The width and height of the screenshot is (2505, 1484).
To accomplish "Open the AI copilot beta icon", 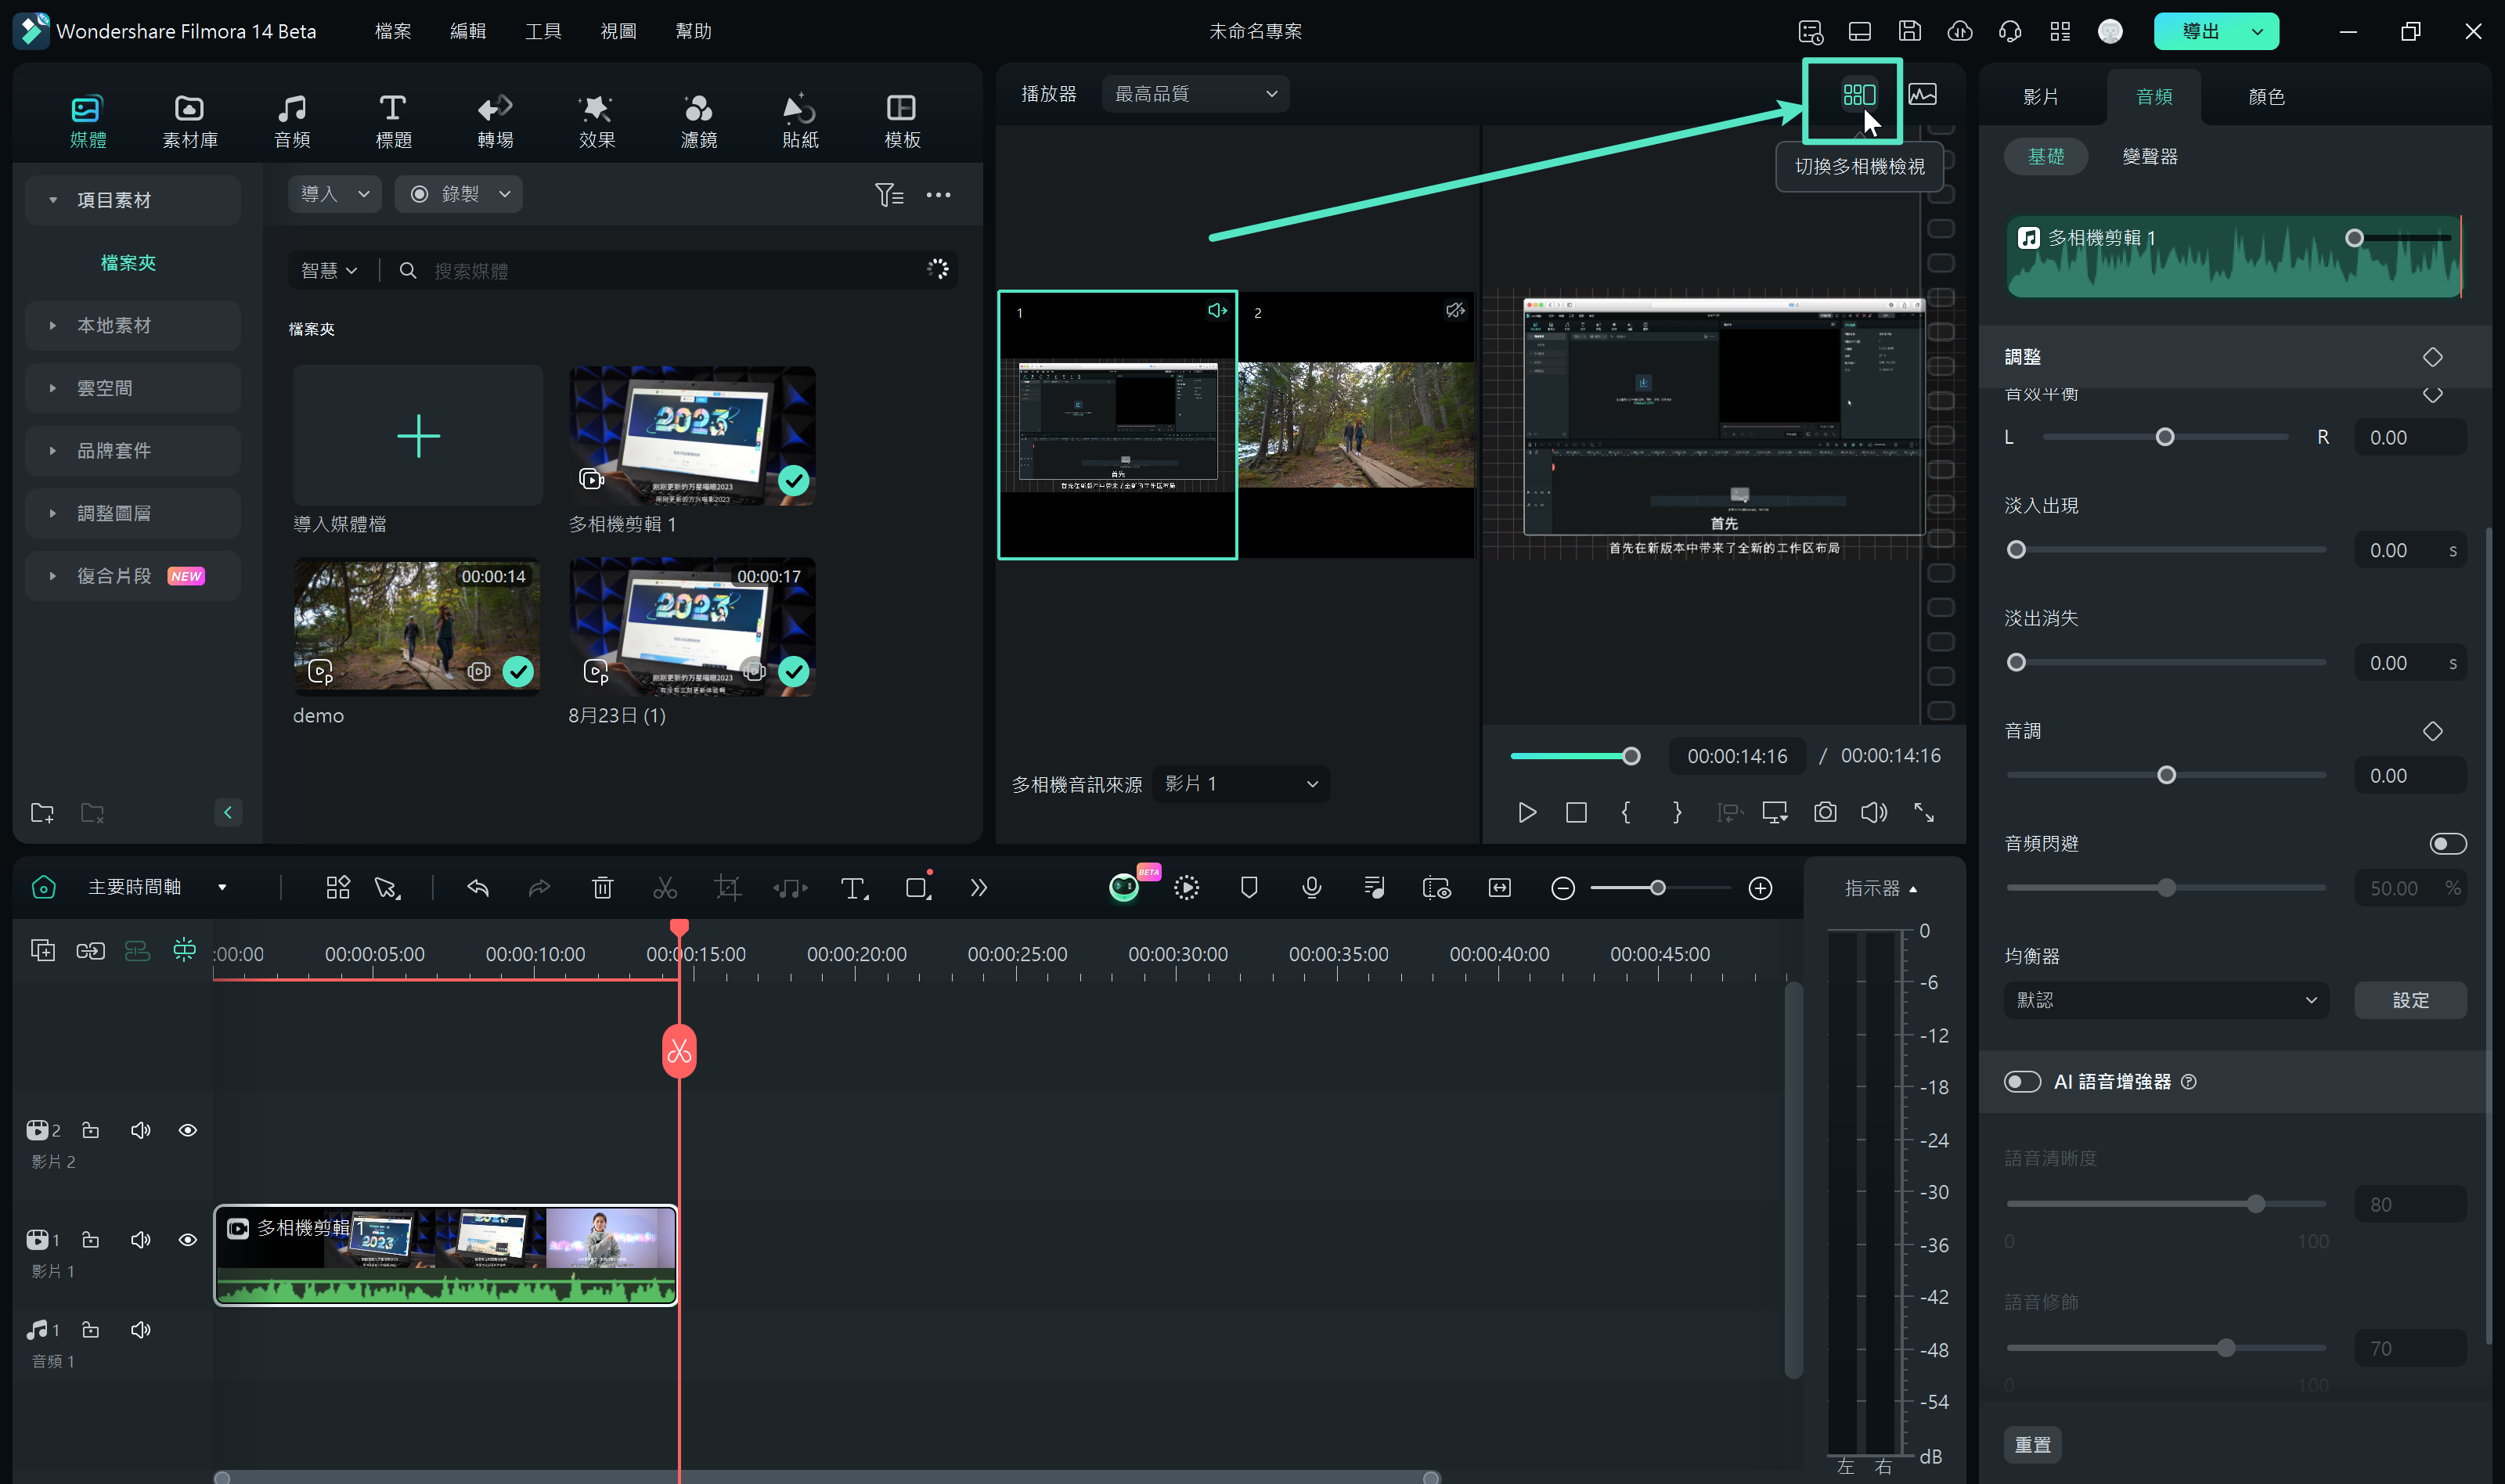I will [1125, 887].
